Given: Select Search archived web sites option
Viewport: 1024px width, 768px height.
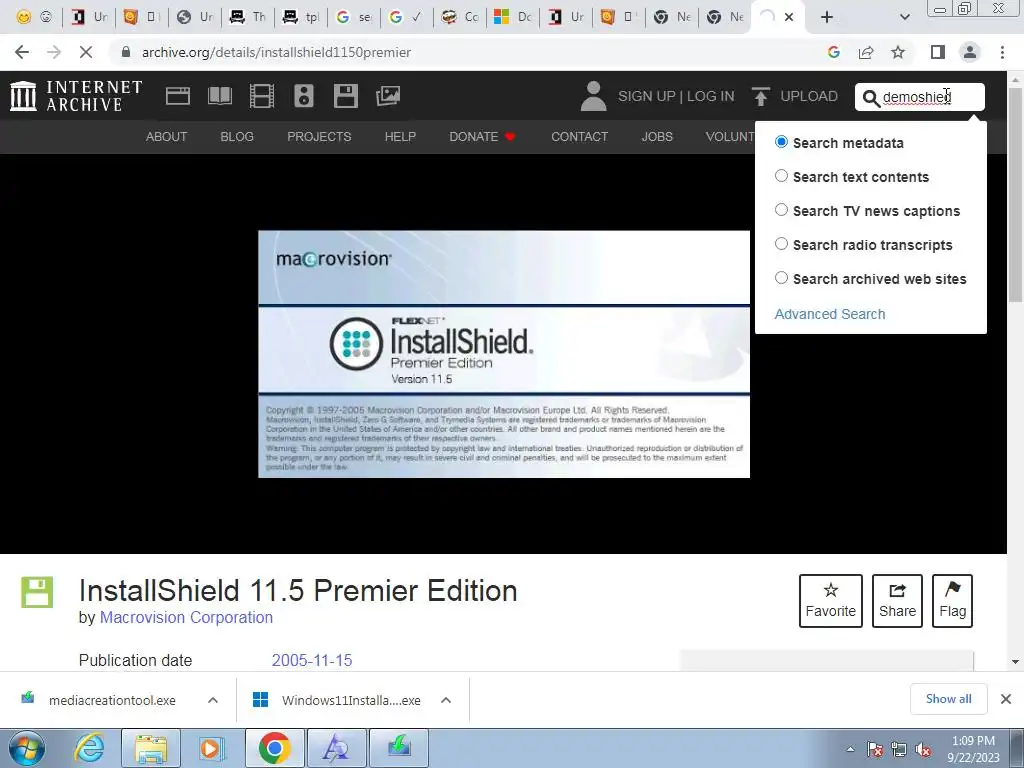Looking at the screenshot, I should (x=781, y=278).
